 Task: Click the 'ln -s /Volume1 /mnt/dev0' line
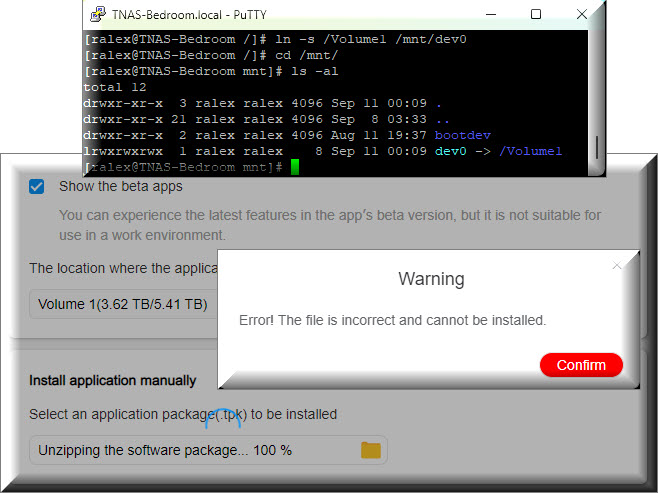pos(275,39)
